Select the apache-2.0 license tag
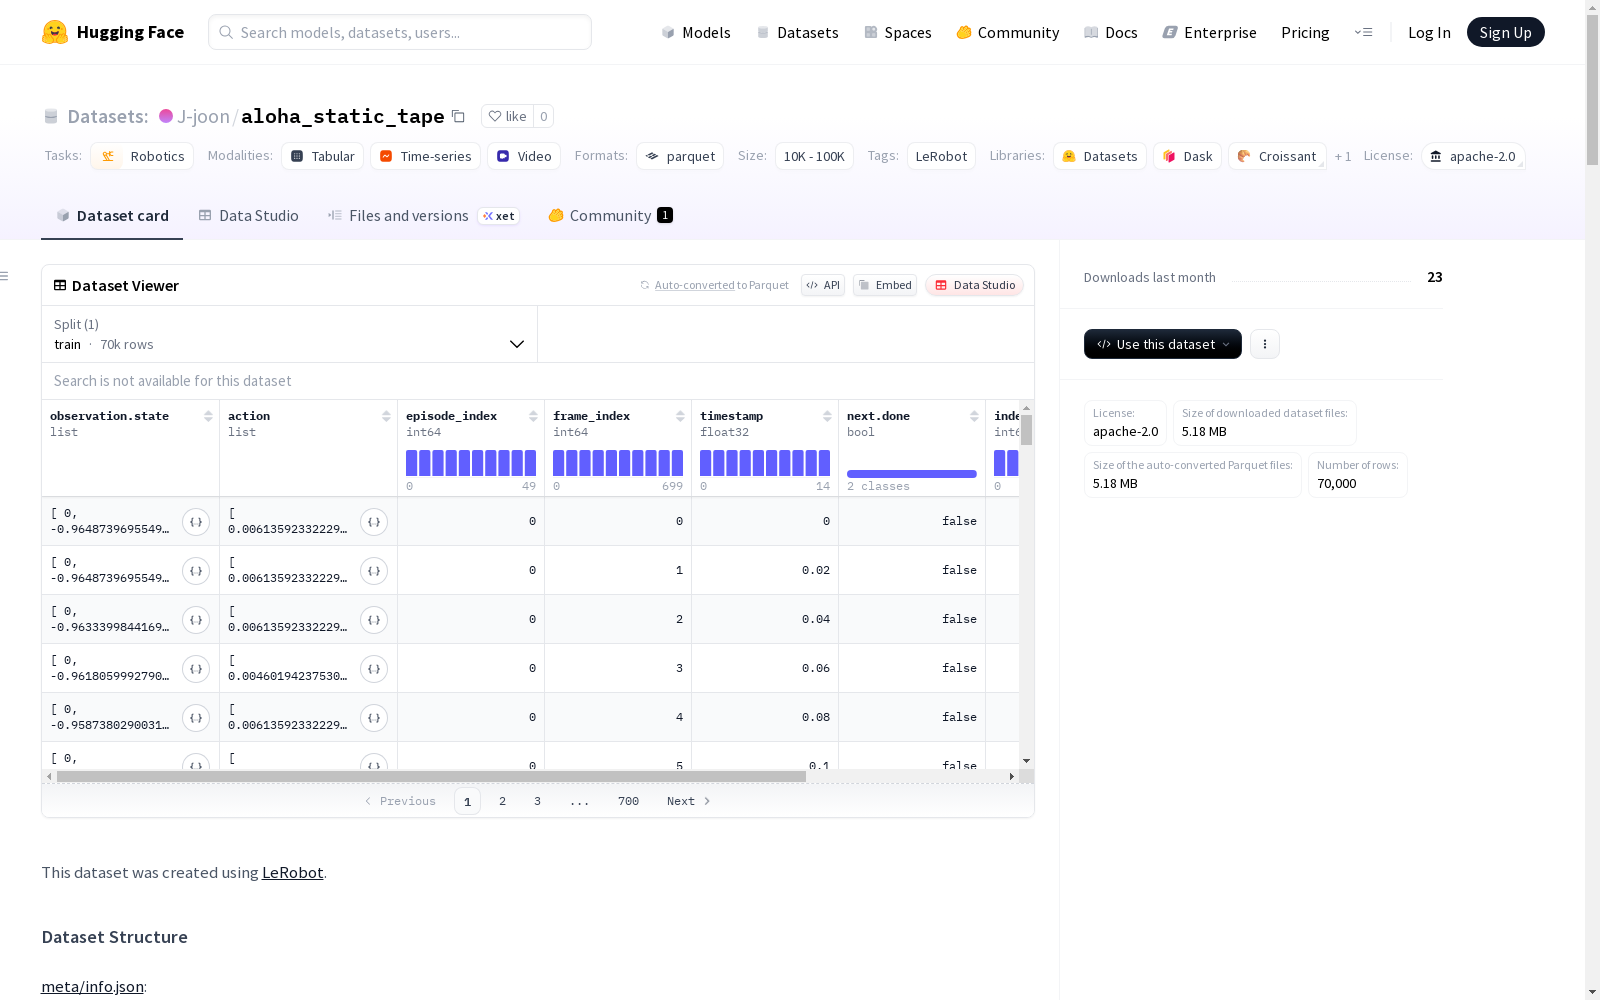 [1473, 156]
